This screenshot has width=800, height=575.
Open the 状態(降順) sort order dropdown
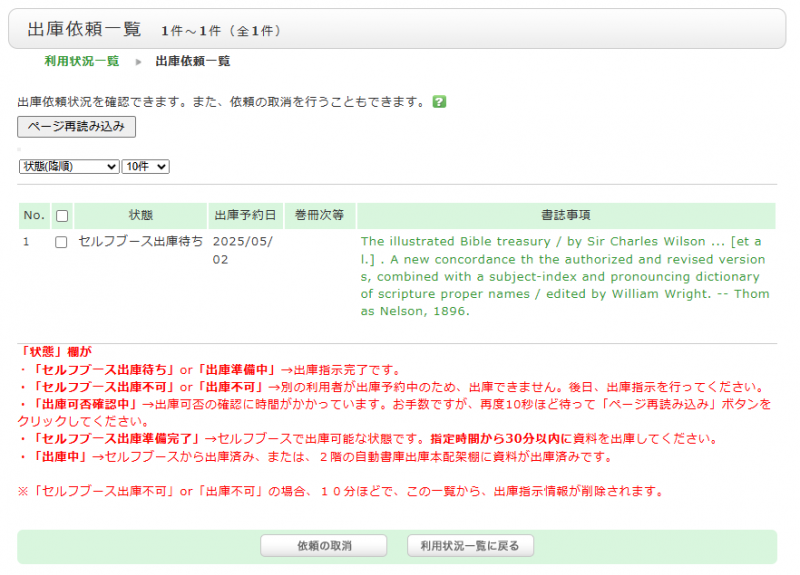(69, 166)
